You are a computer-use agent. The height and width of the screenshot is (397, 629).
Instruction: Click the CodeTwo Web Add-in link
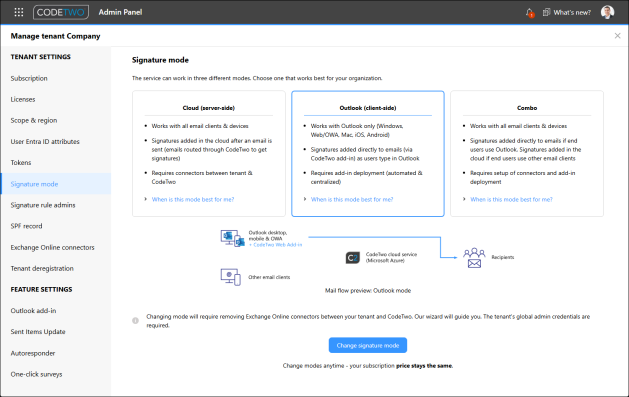(276, 245)
